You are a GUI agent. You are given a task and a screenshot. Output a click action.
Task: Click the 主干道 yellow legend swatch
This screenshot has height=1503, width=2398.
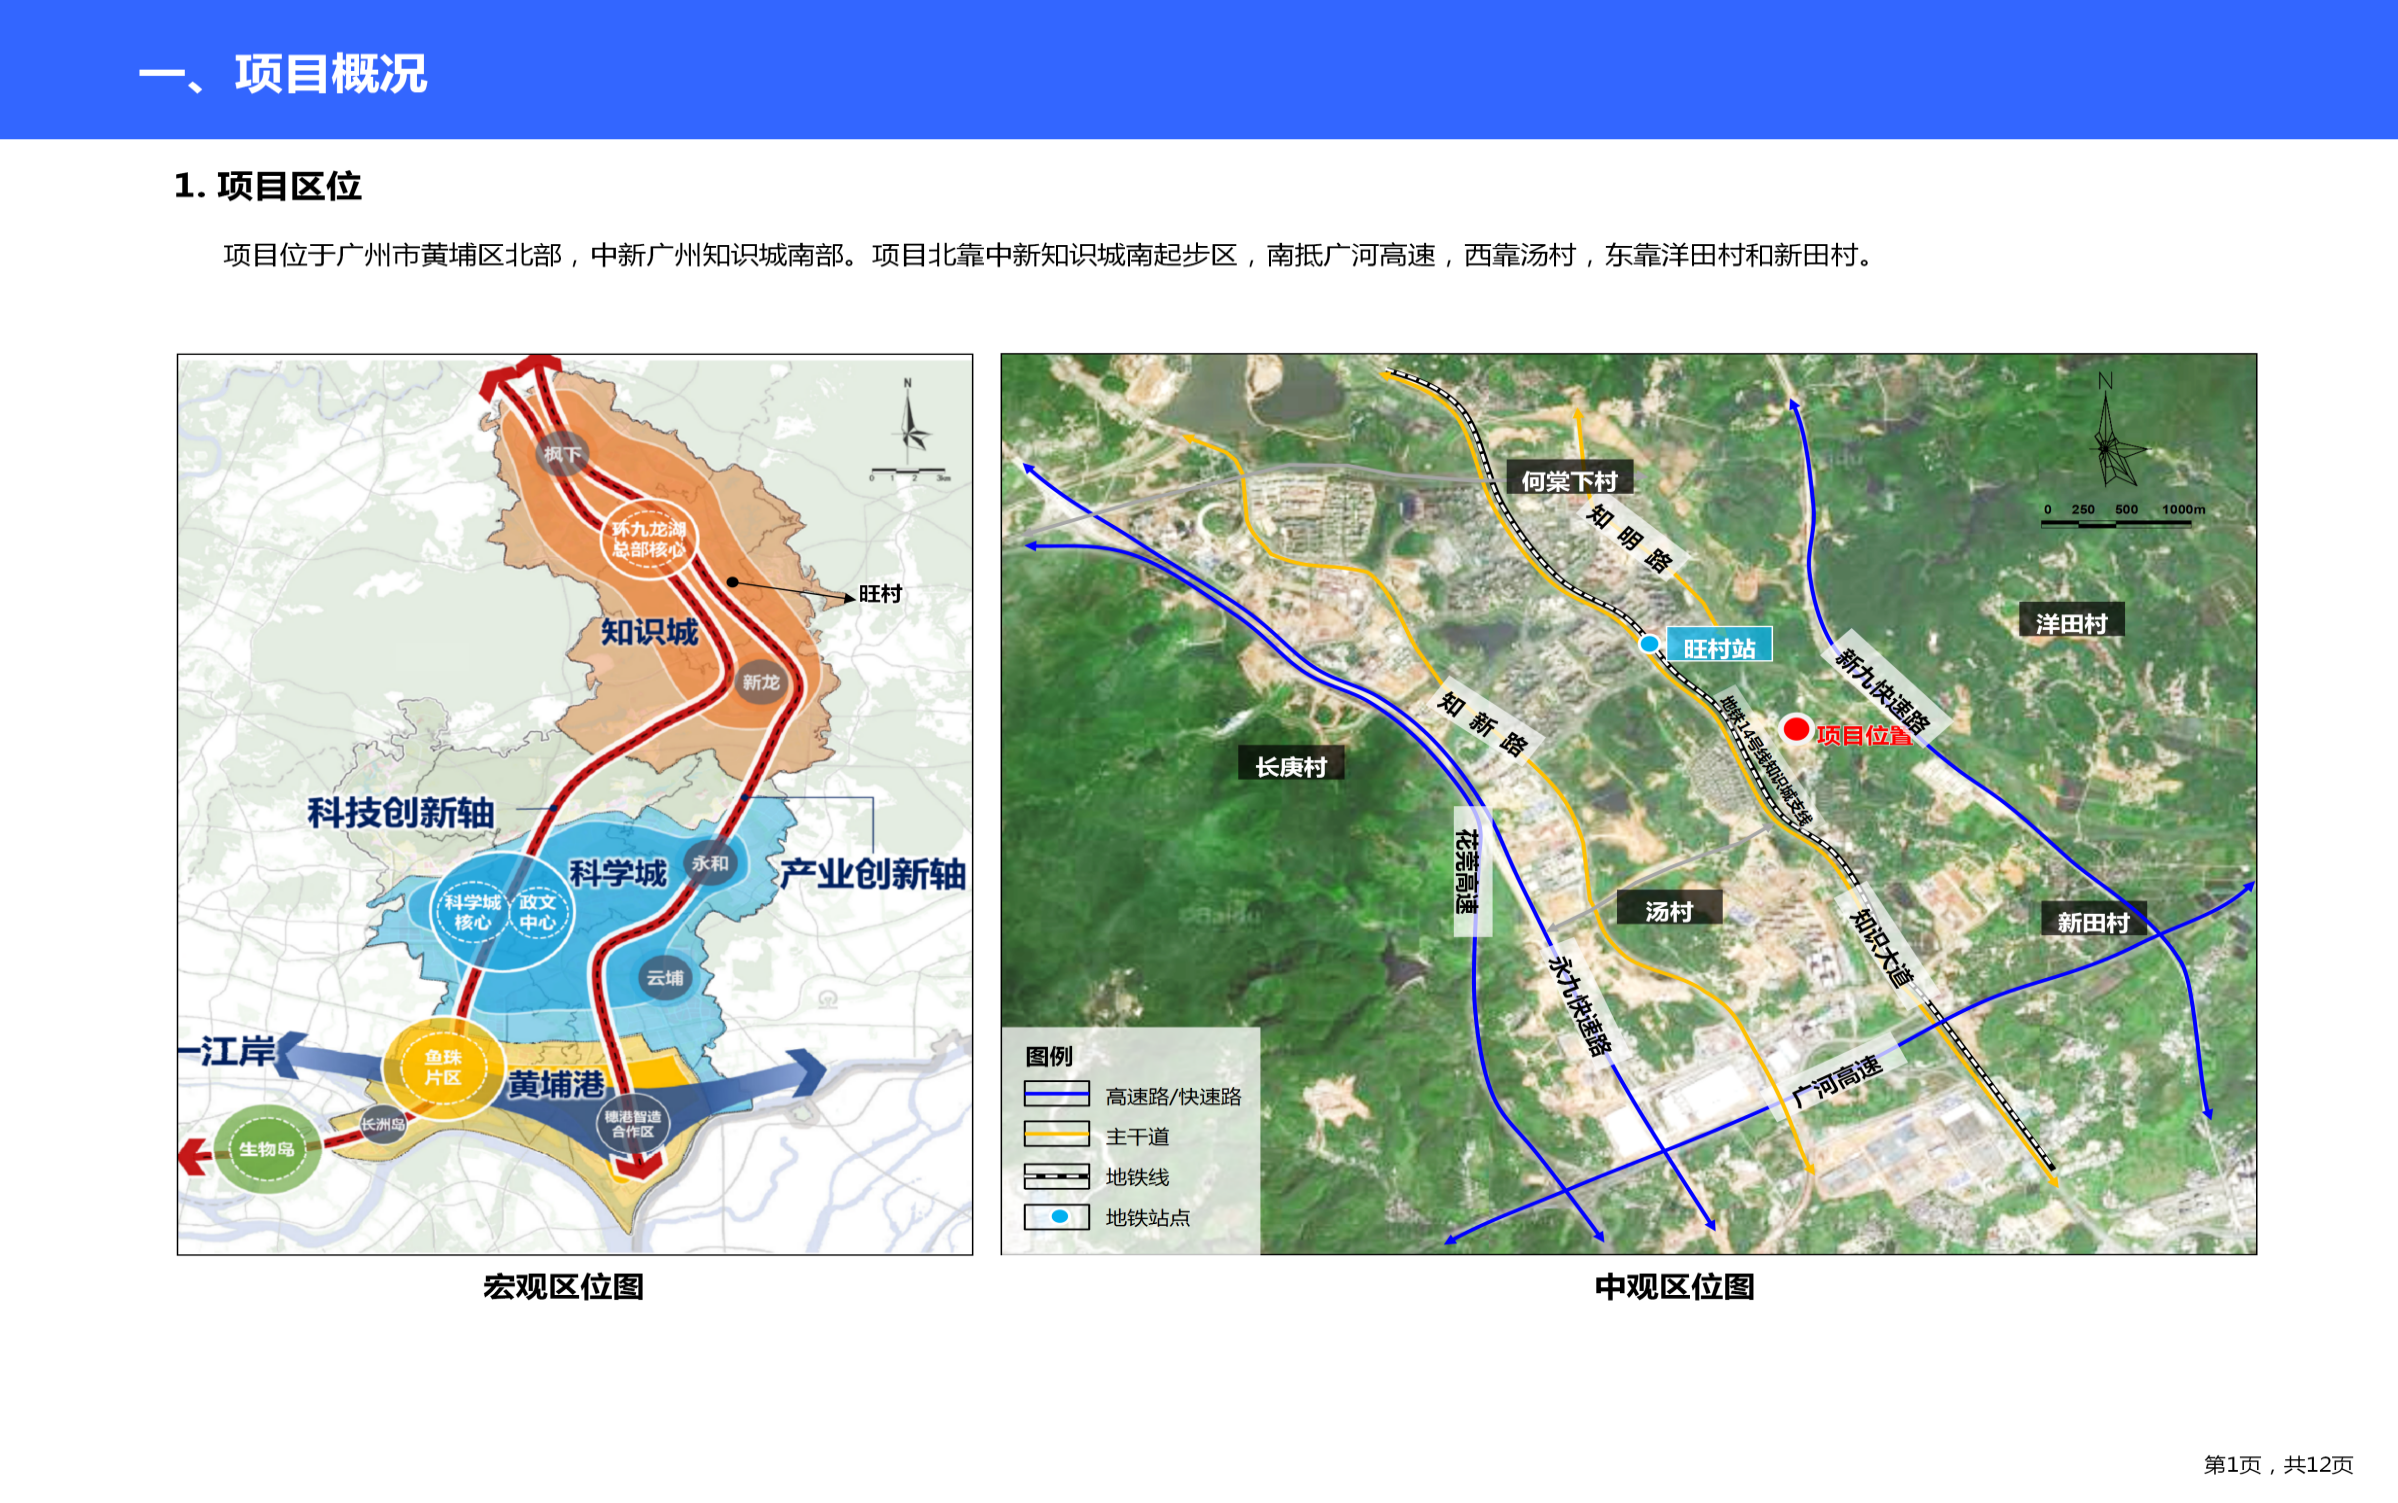[x=1056, y=1135]
